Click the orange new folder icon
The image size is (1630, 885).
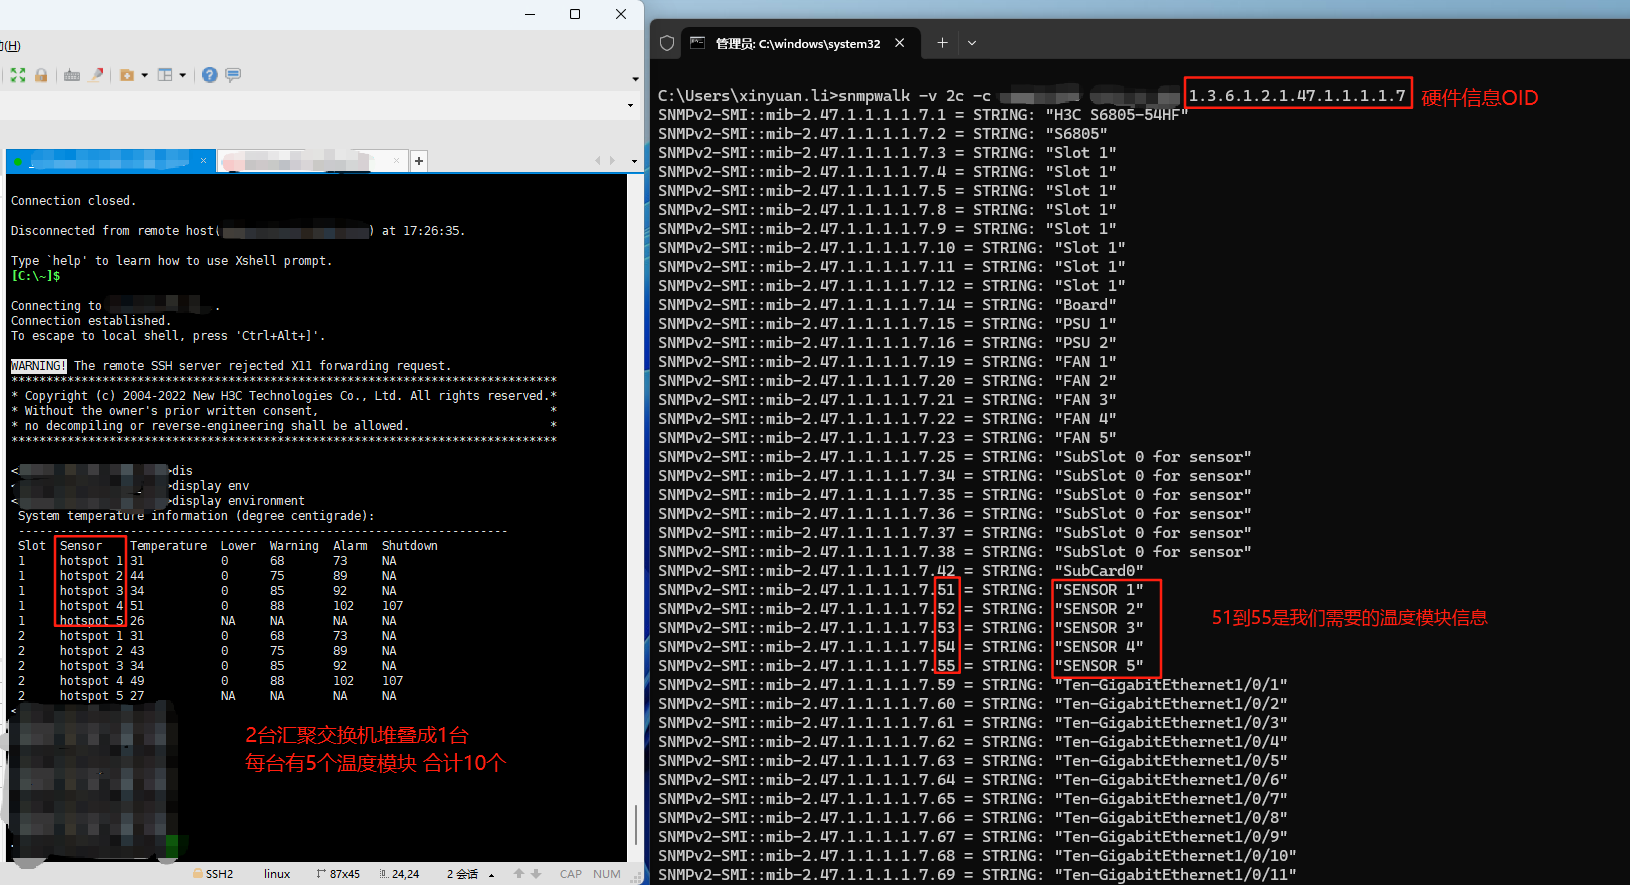(127, 75)
